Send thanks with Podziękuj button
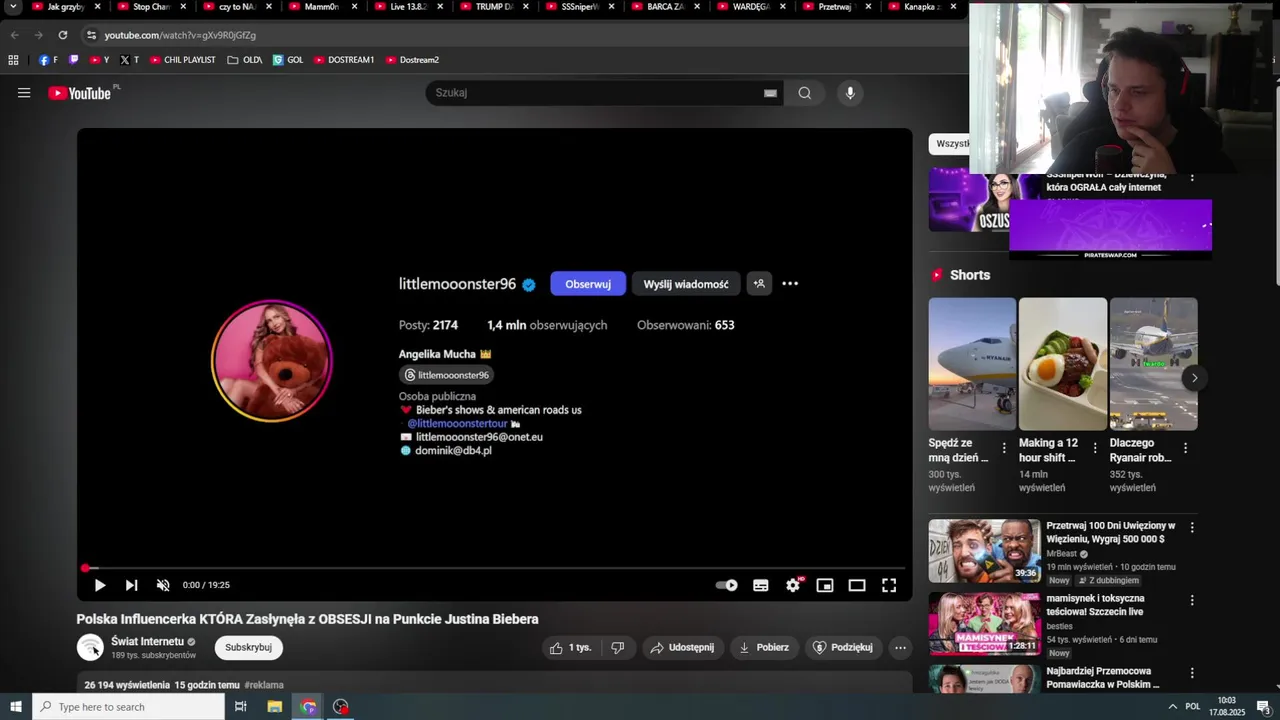Image resolution: width=1280 pixels, height=720 pixels. pyautogui.click(x=843, y=647)
